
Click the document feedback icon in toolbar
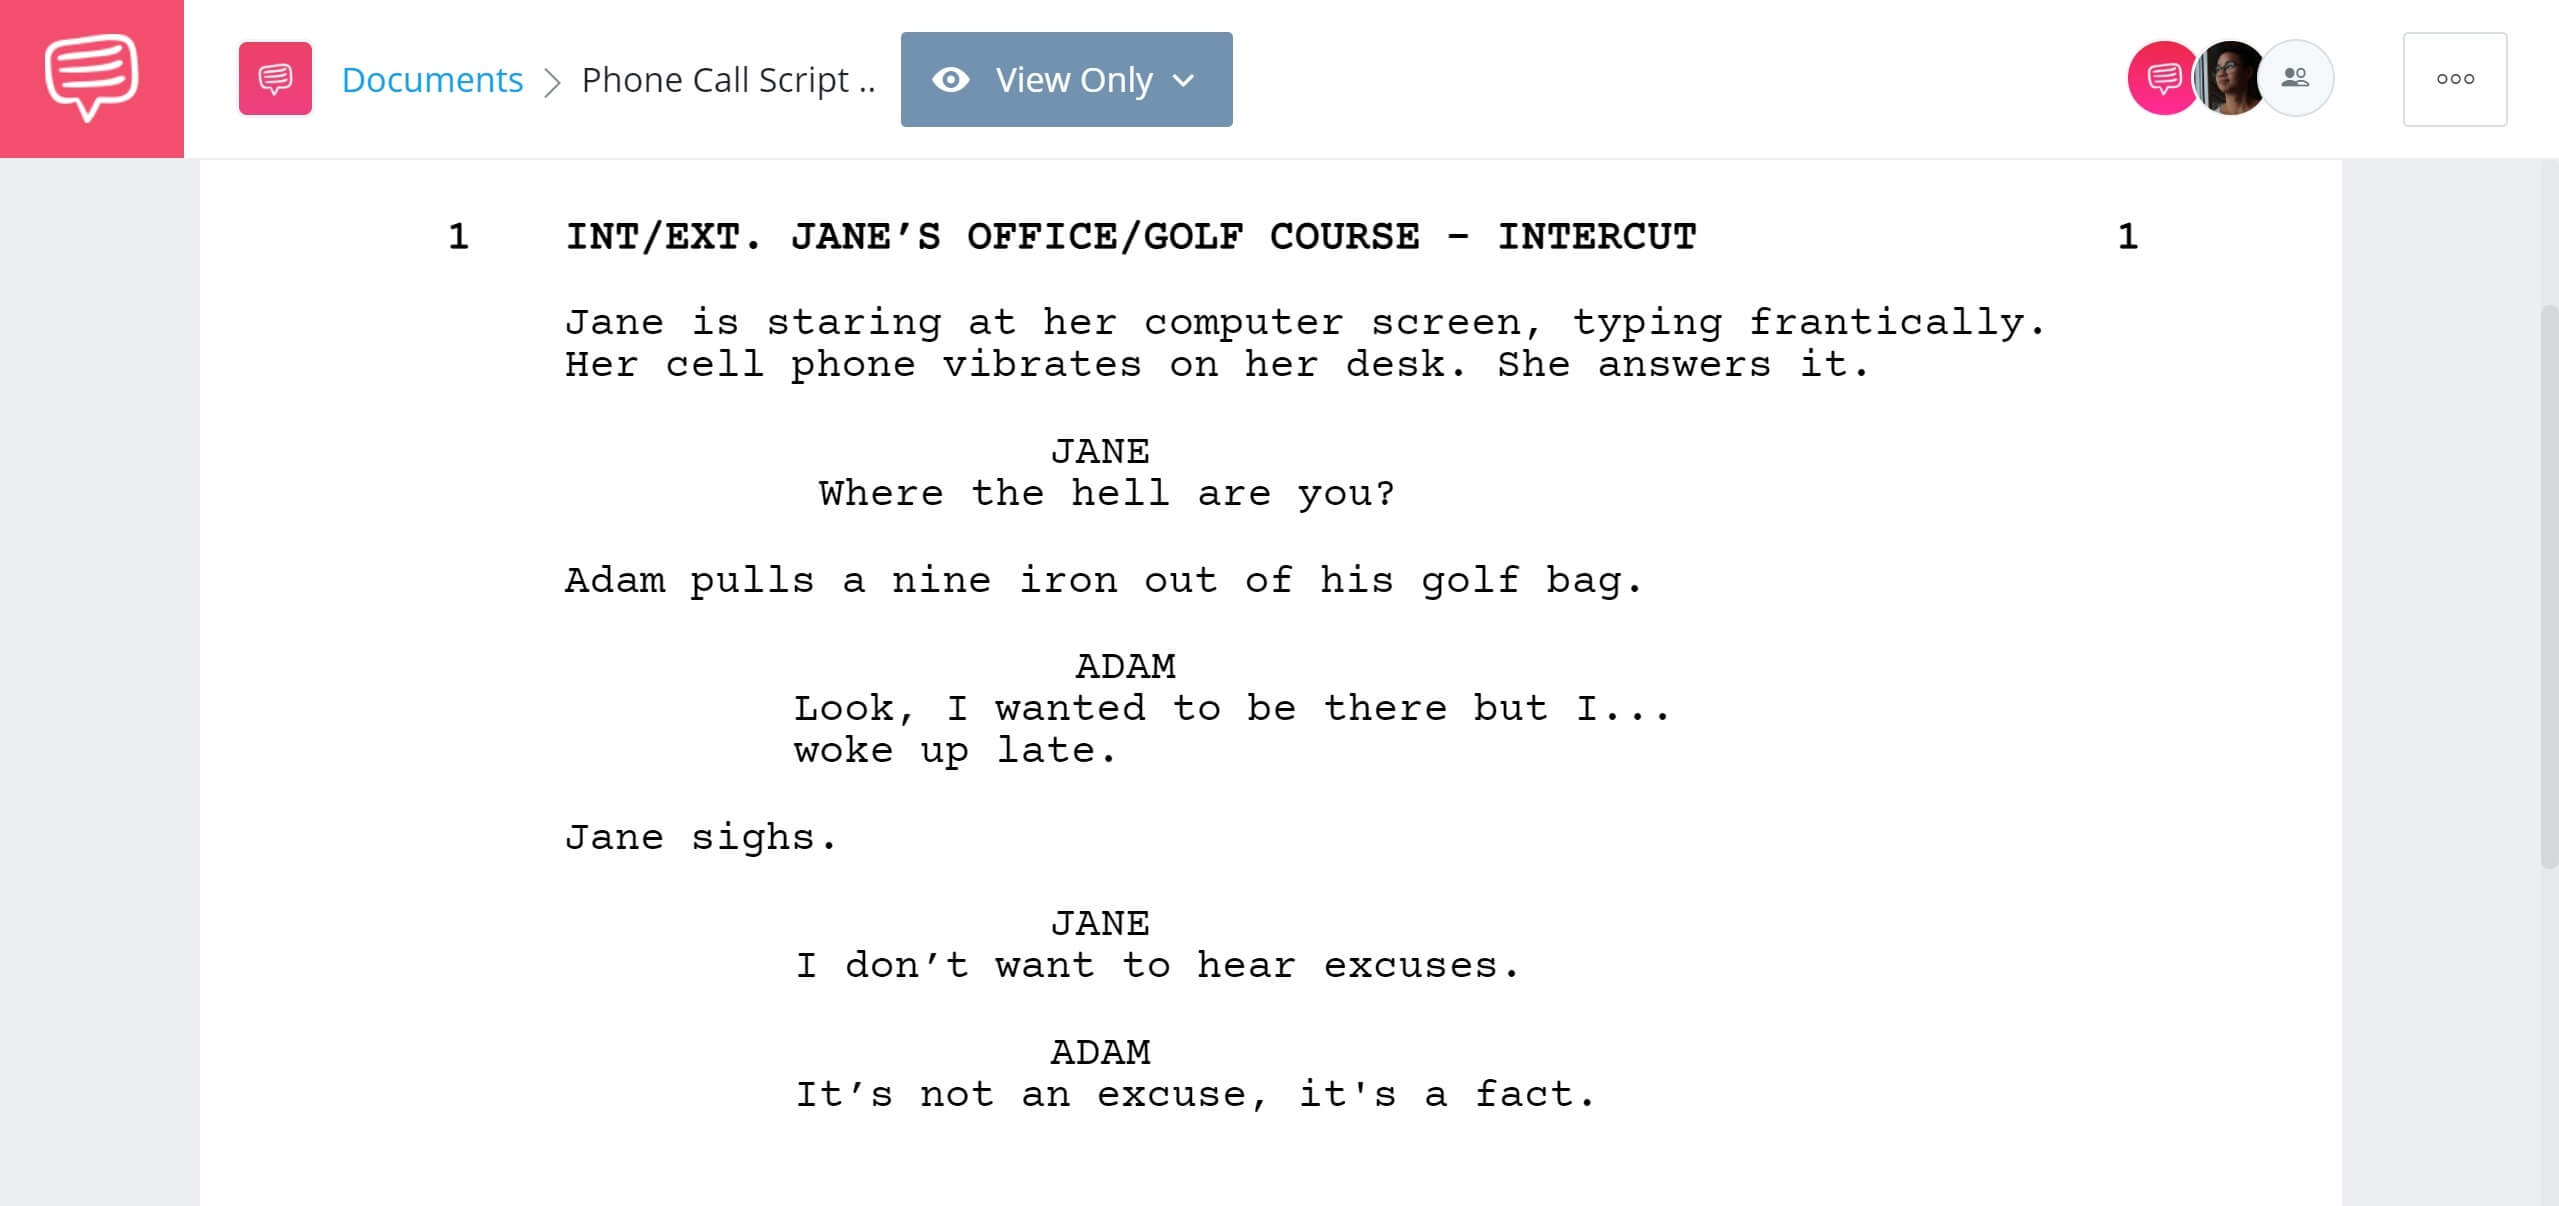pyautogui.click(x=274, y=78)
